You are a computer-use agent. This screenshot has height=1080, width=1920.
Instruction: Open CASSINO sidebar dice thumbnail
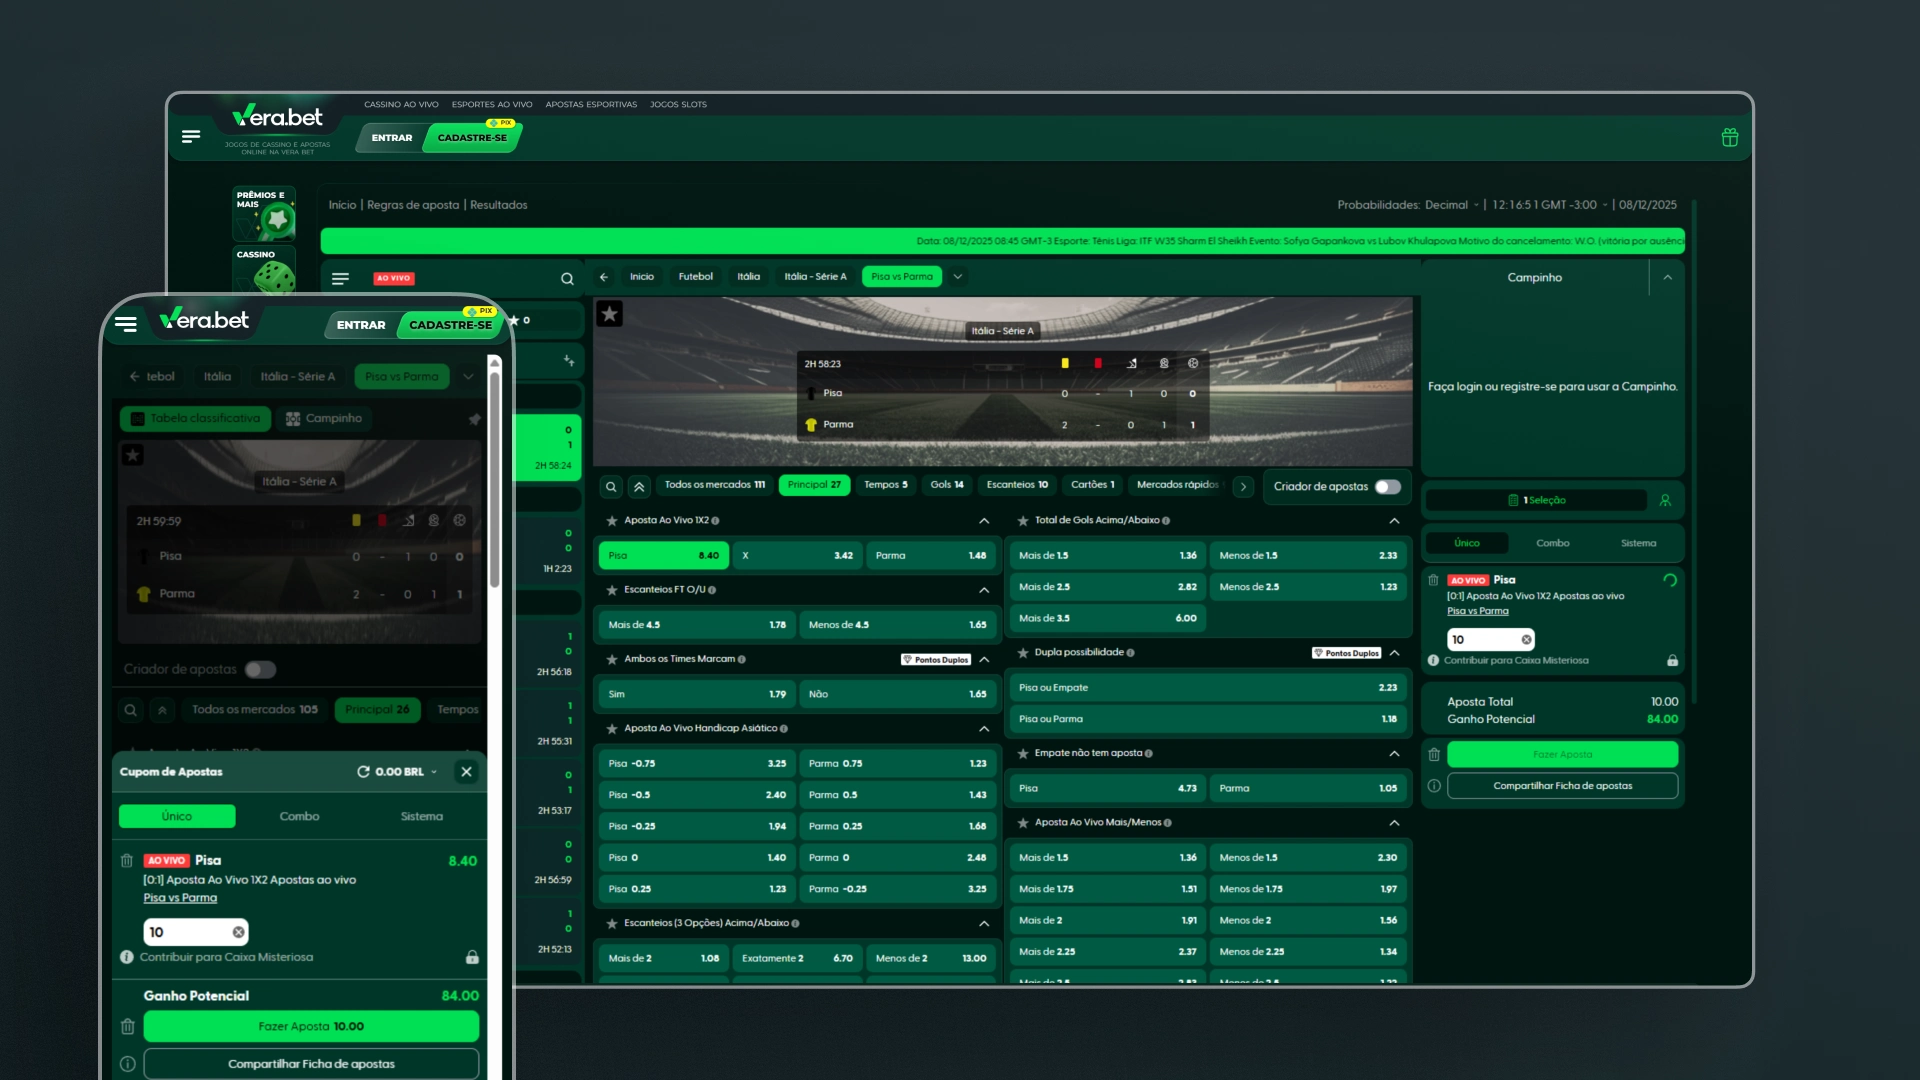264,270
